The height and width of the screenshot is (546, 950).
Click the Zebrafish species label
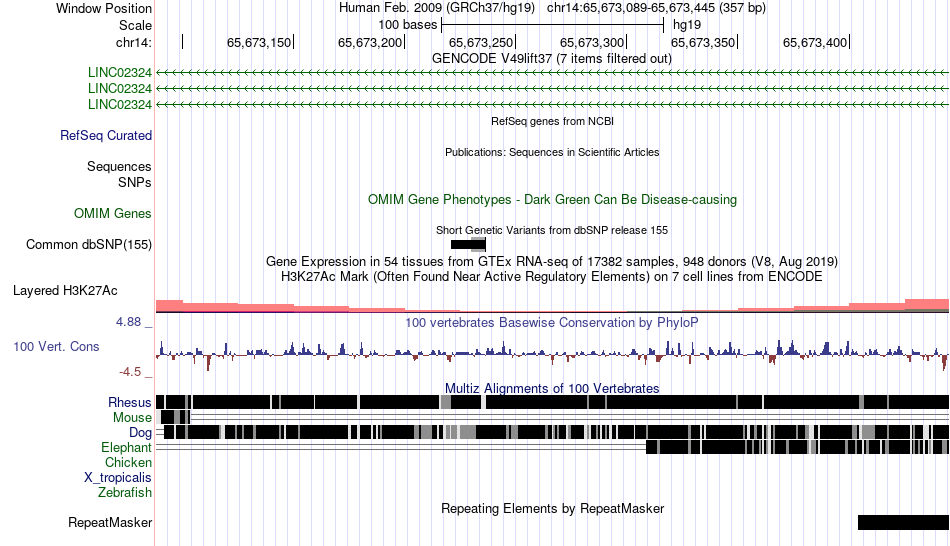point(125,493)
